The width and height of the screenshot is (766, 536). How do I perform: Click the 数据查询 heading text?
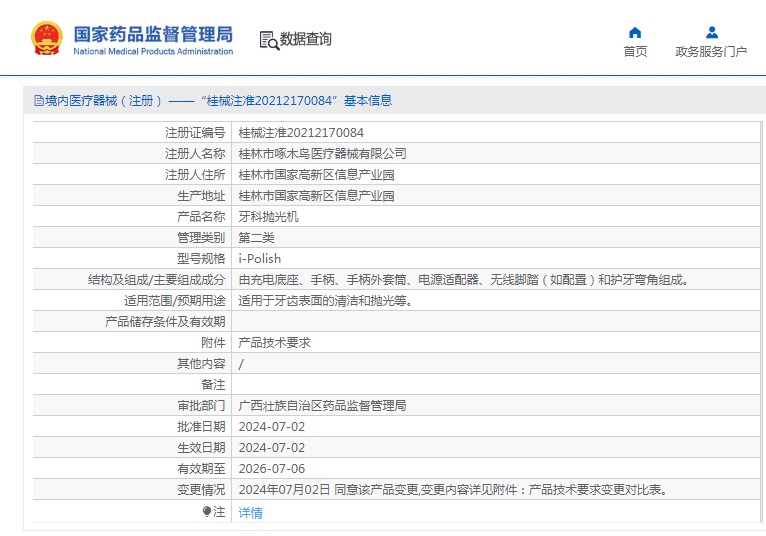[306, 39]
